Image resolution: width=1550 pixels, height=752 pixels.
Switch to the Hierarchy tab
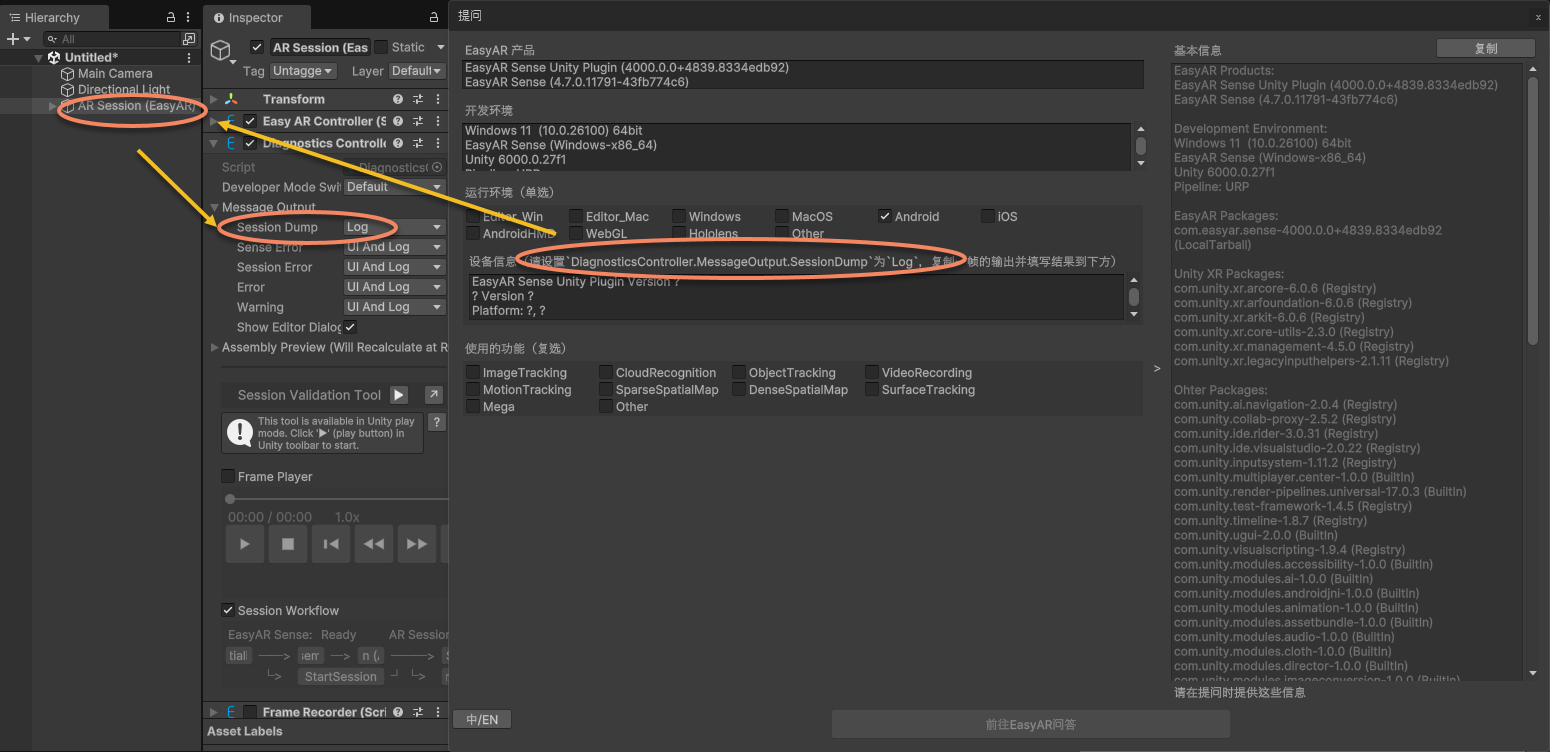click(x=55, y=17)
